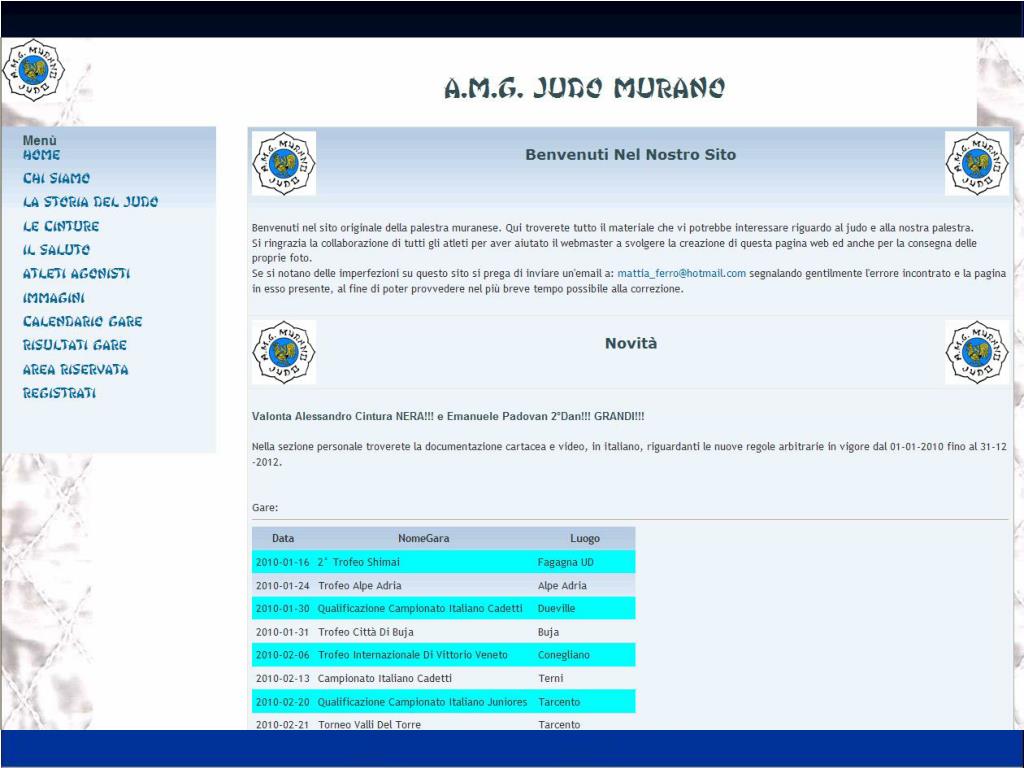
Task: Select the 'Trofeo Città Di Buja' entry
Action: click(x=365, y=632)
